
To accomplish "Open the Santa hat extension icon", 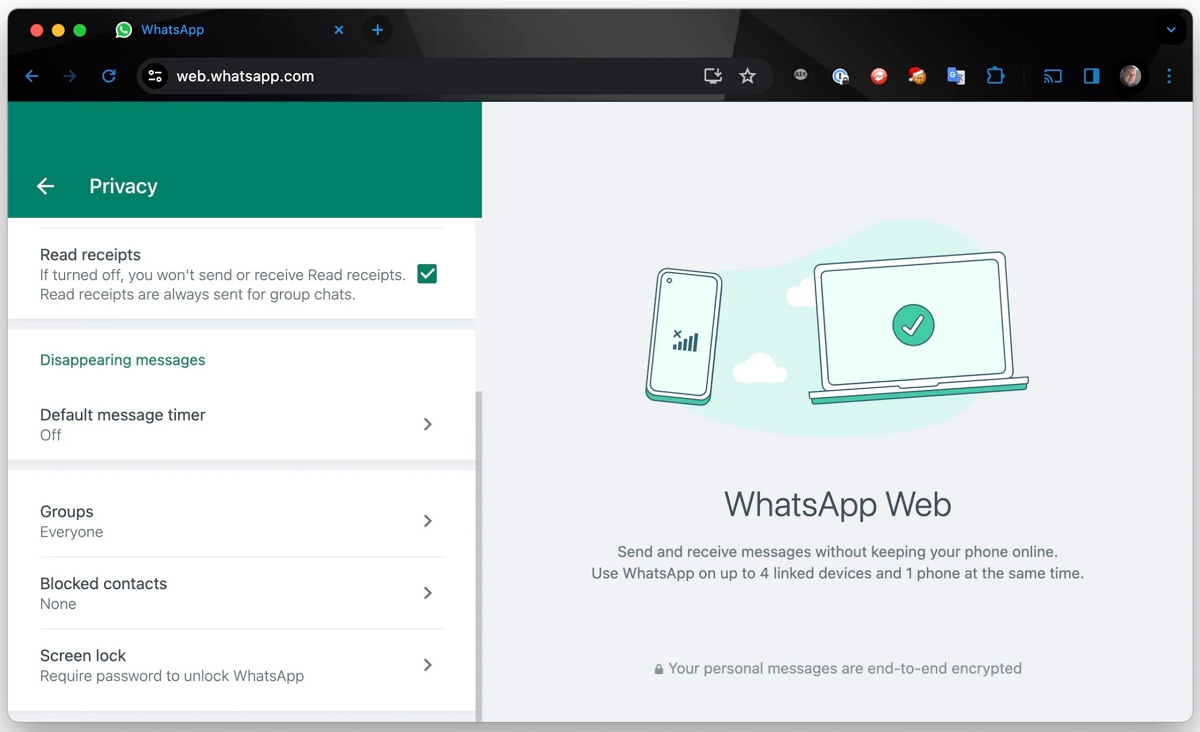I will coord(917,75).
